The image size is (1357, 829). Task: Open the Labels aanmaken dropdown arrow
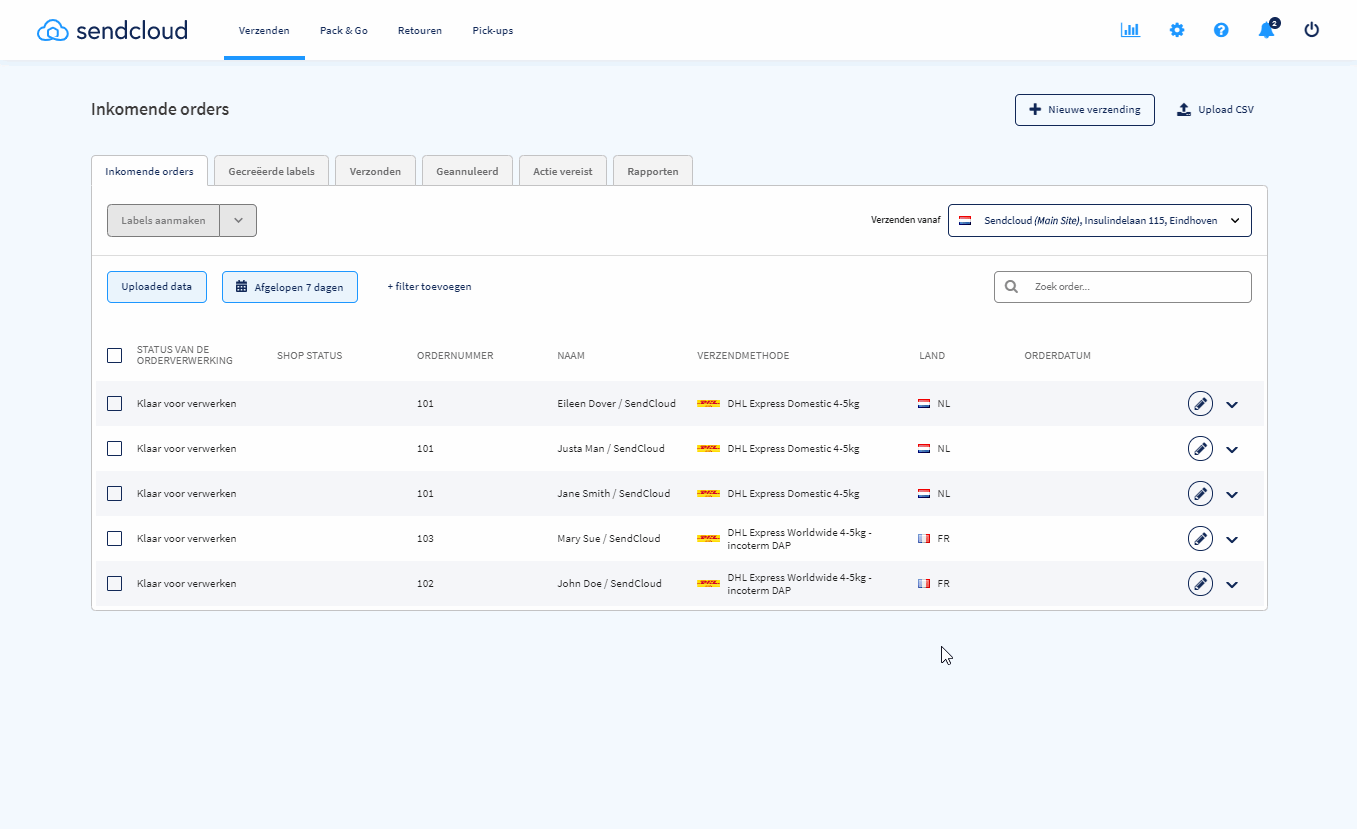point(238,221)
